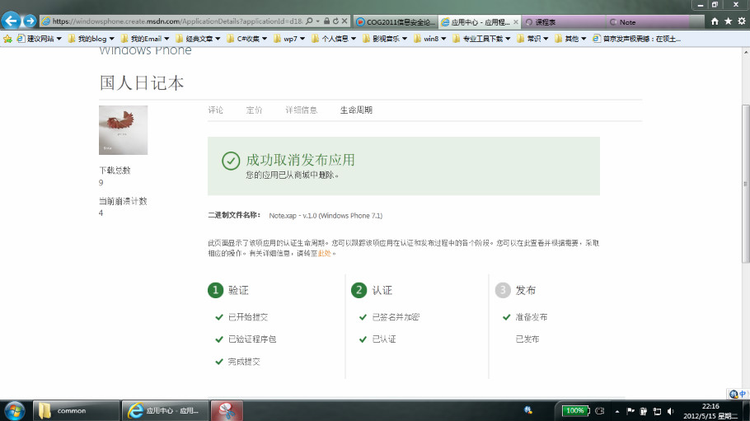Click the camera-shaped icon beside battery
This screenshot has width=750, height=421.
[x=600, y=410]
